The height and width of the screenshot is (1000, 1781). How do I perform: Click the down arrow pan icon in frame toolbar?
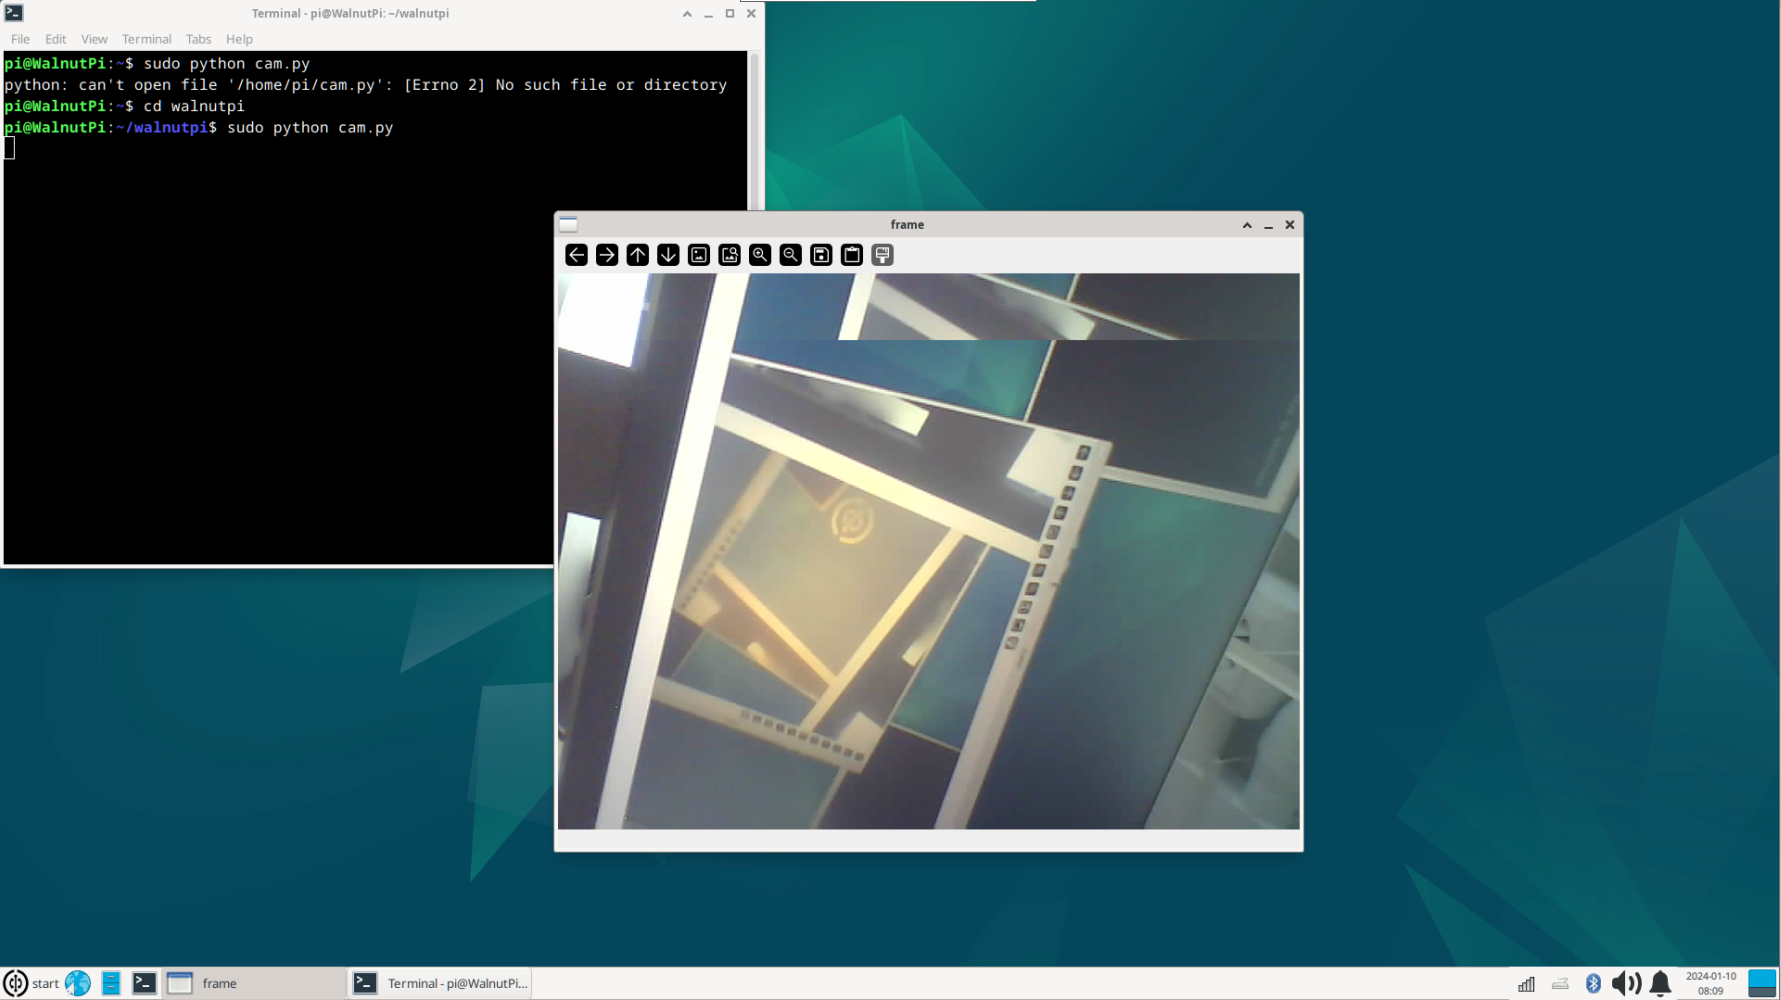pos(668,255)
